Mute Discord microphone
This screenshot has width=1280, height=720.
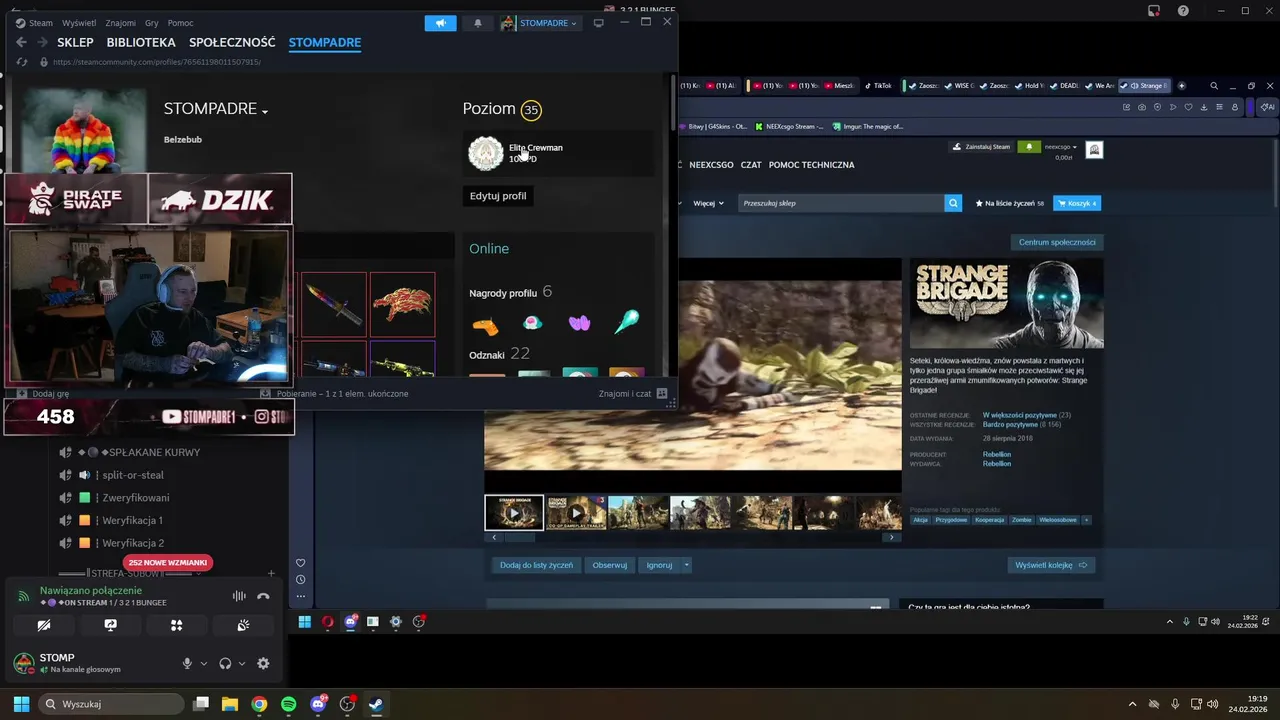point(187,663)
